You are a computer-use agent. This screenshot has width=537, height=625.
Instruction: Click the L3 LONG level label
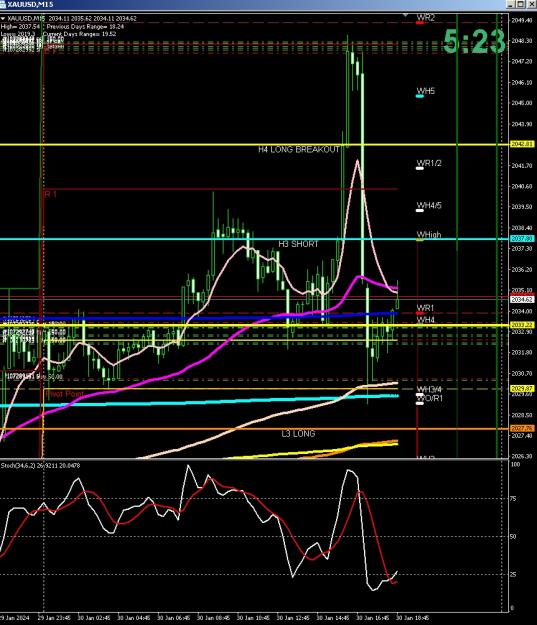tap(298, 434)
